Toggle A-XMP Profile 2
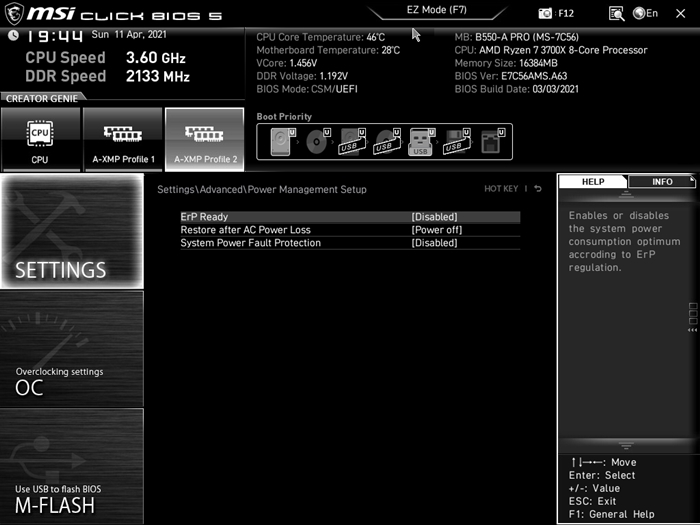Screen dimensions: 700x525 pos(204,139)
